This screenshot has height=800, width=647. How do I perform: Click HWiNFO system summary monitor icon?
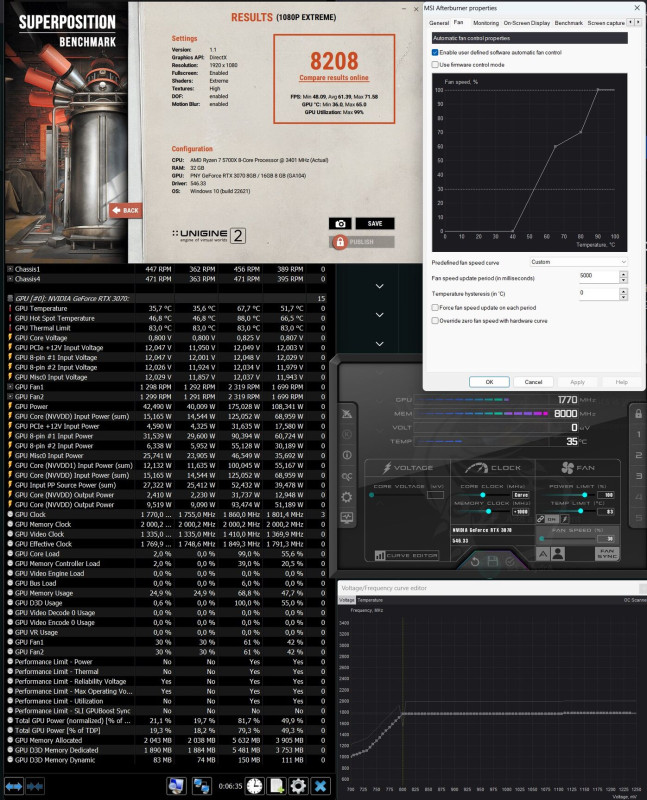pyautogui.click(x=176, y=786)
